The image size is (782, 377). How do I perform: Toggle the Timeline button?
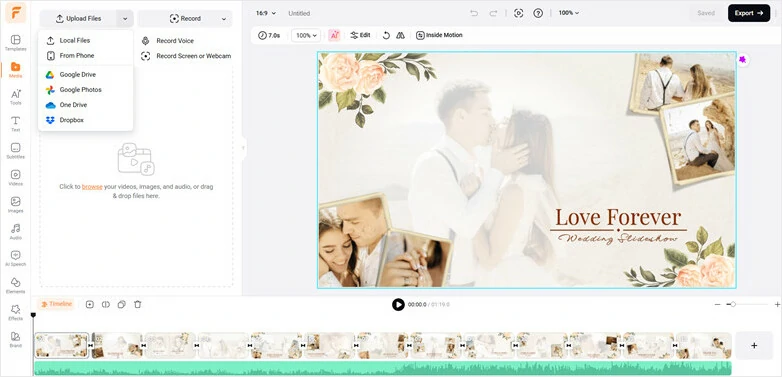coord(56,304)
